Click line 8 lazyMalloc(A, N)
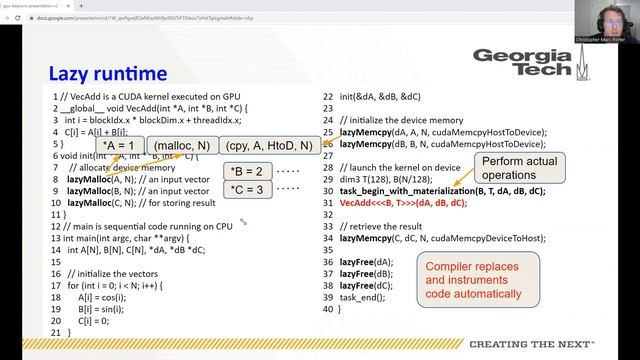Screen dimensions: 640x360 (139, 179)
